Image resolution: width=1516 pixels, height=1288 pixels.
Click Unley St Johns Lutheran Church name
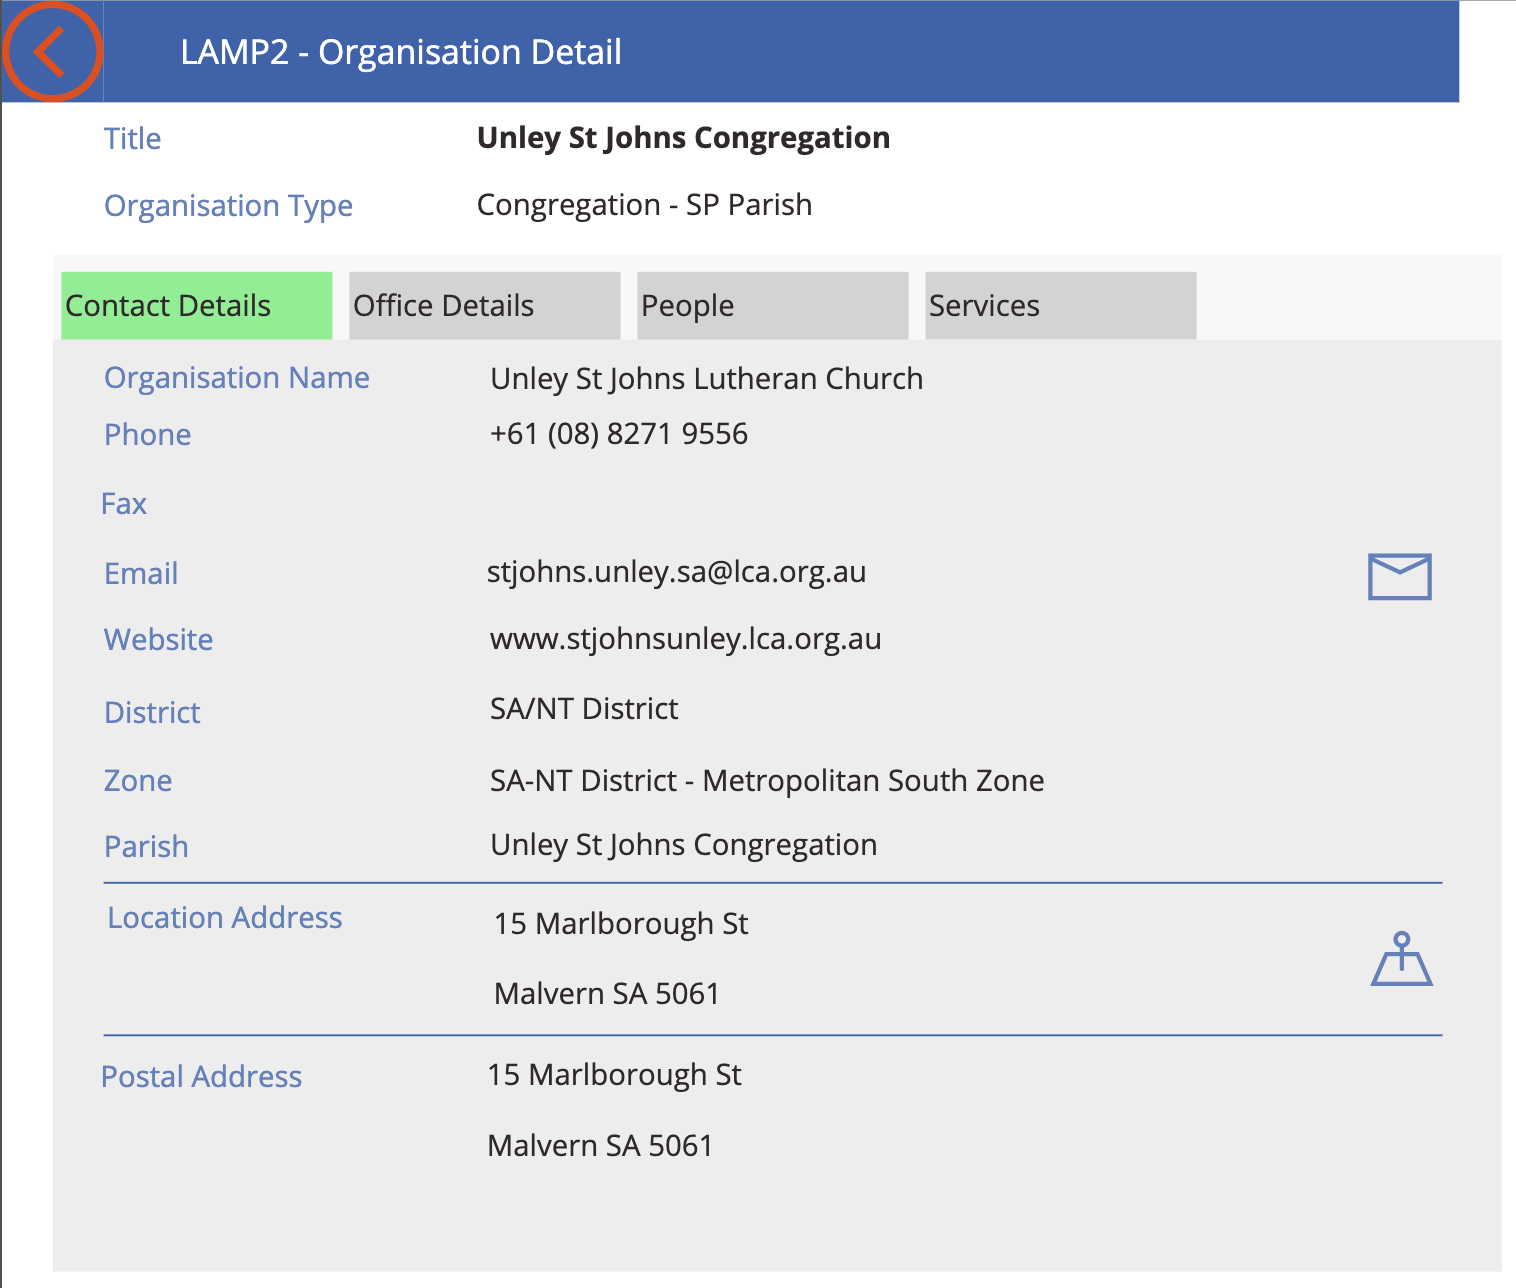[706, 379]
